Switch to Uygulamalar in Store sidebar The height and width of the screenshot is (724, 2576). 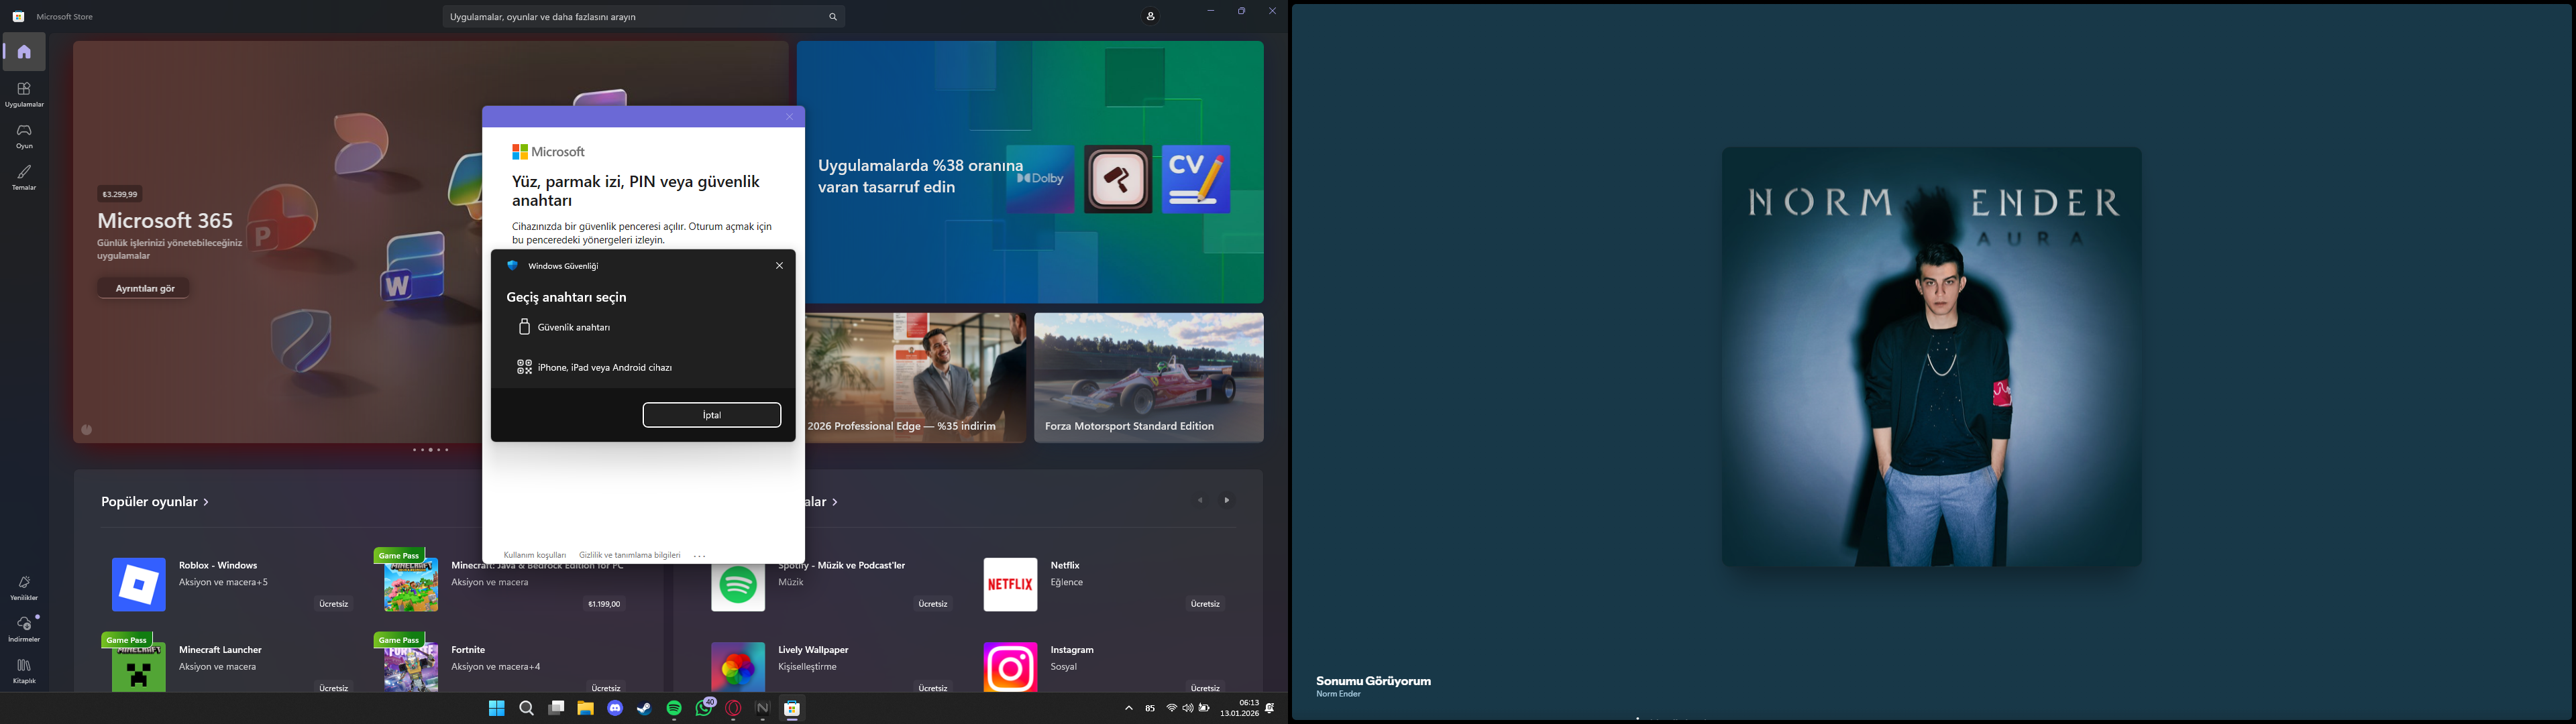tap(24, 95)
